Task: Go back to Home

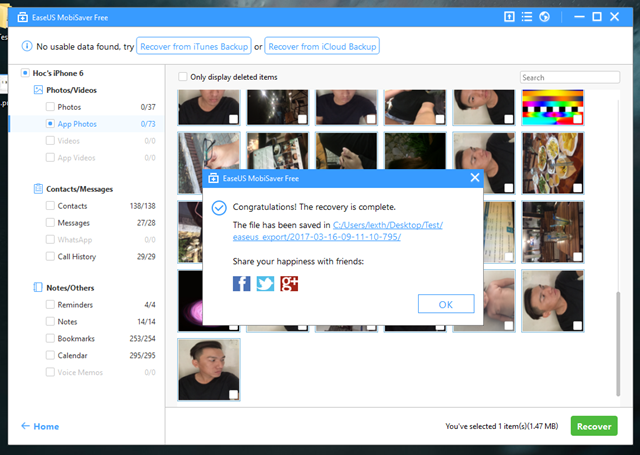Action: (40, 426)
